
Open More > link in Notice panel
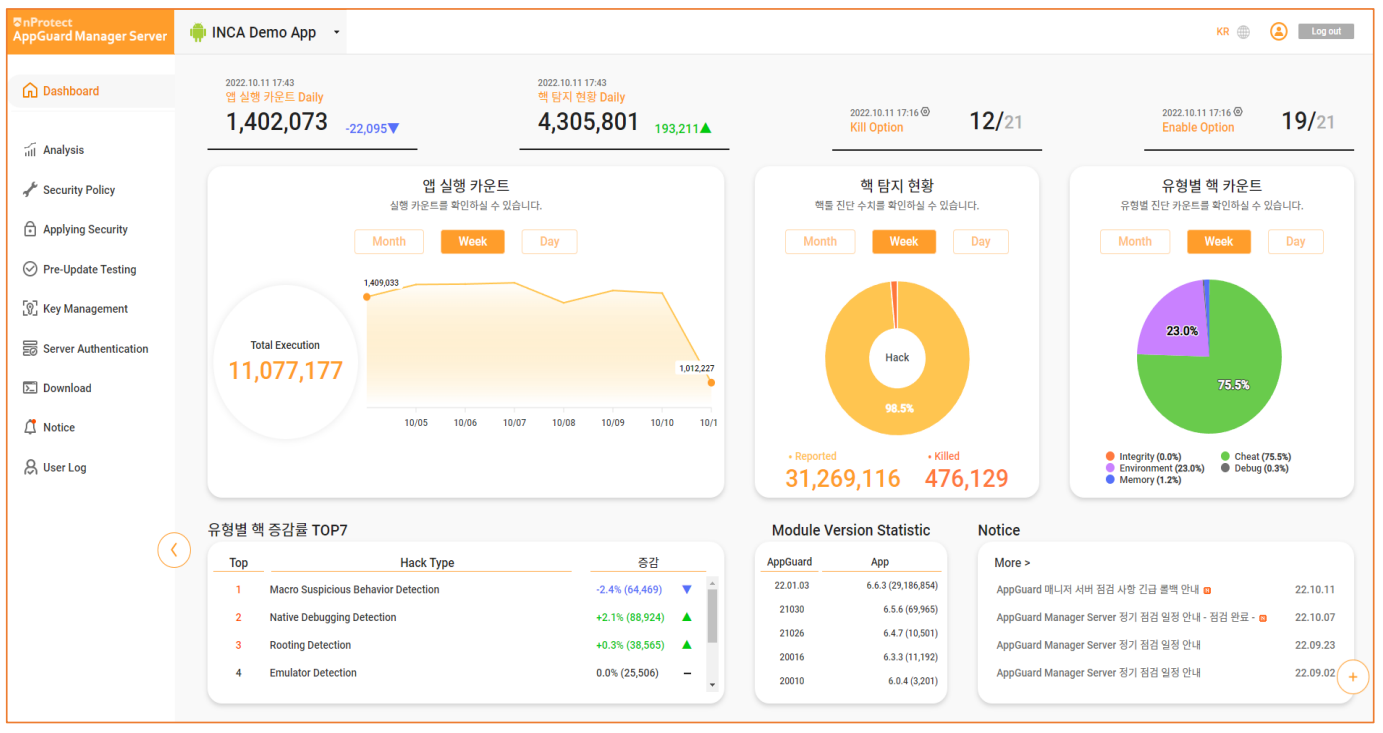(1012, 563)
